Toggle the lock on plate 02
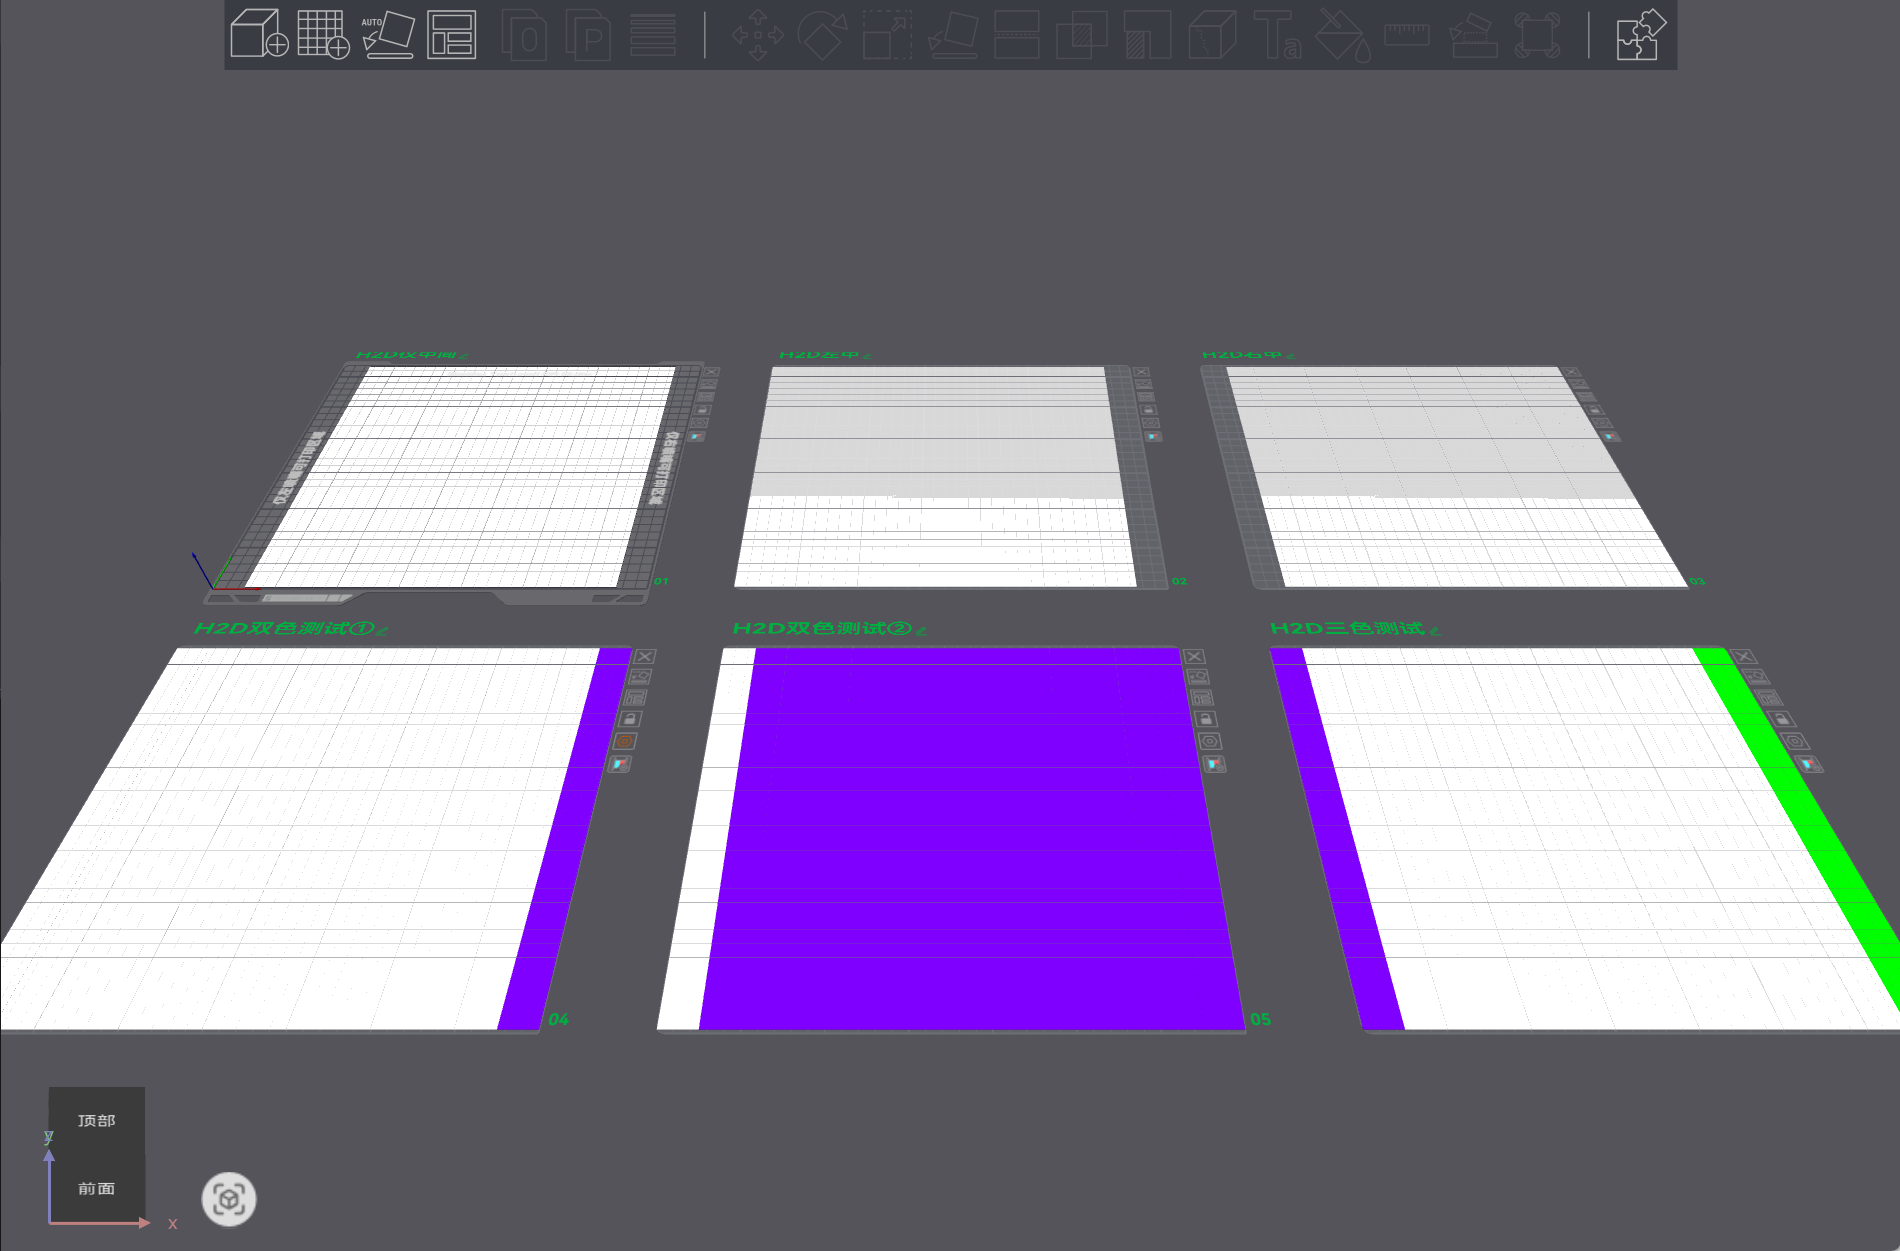The height and width of the screenshot is (1251, 1900). click(x=1148, y=410)
